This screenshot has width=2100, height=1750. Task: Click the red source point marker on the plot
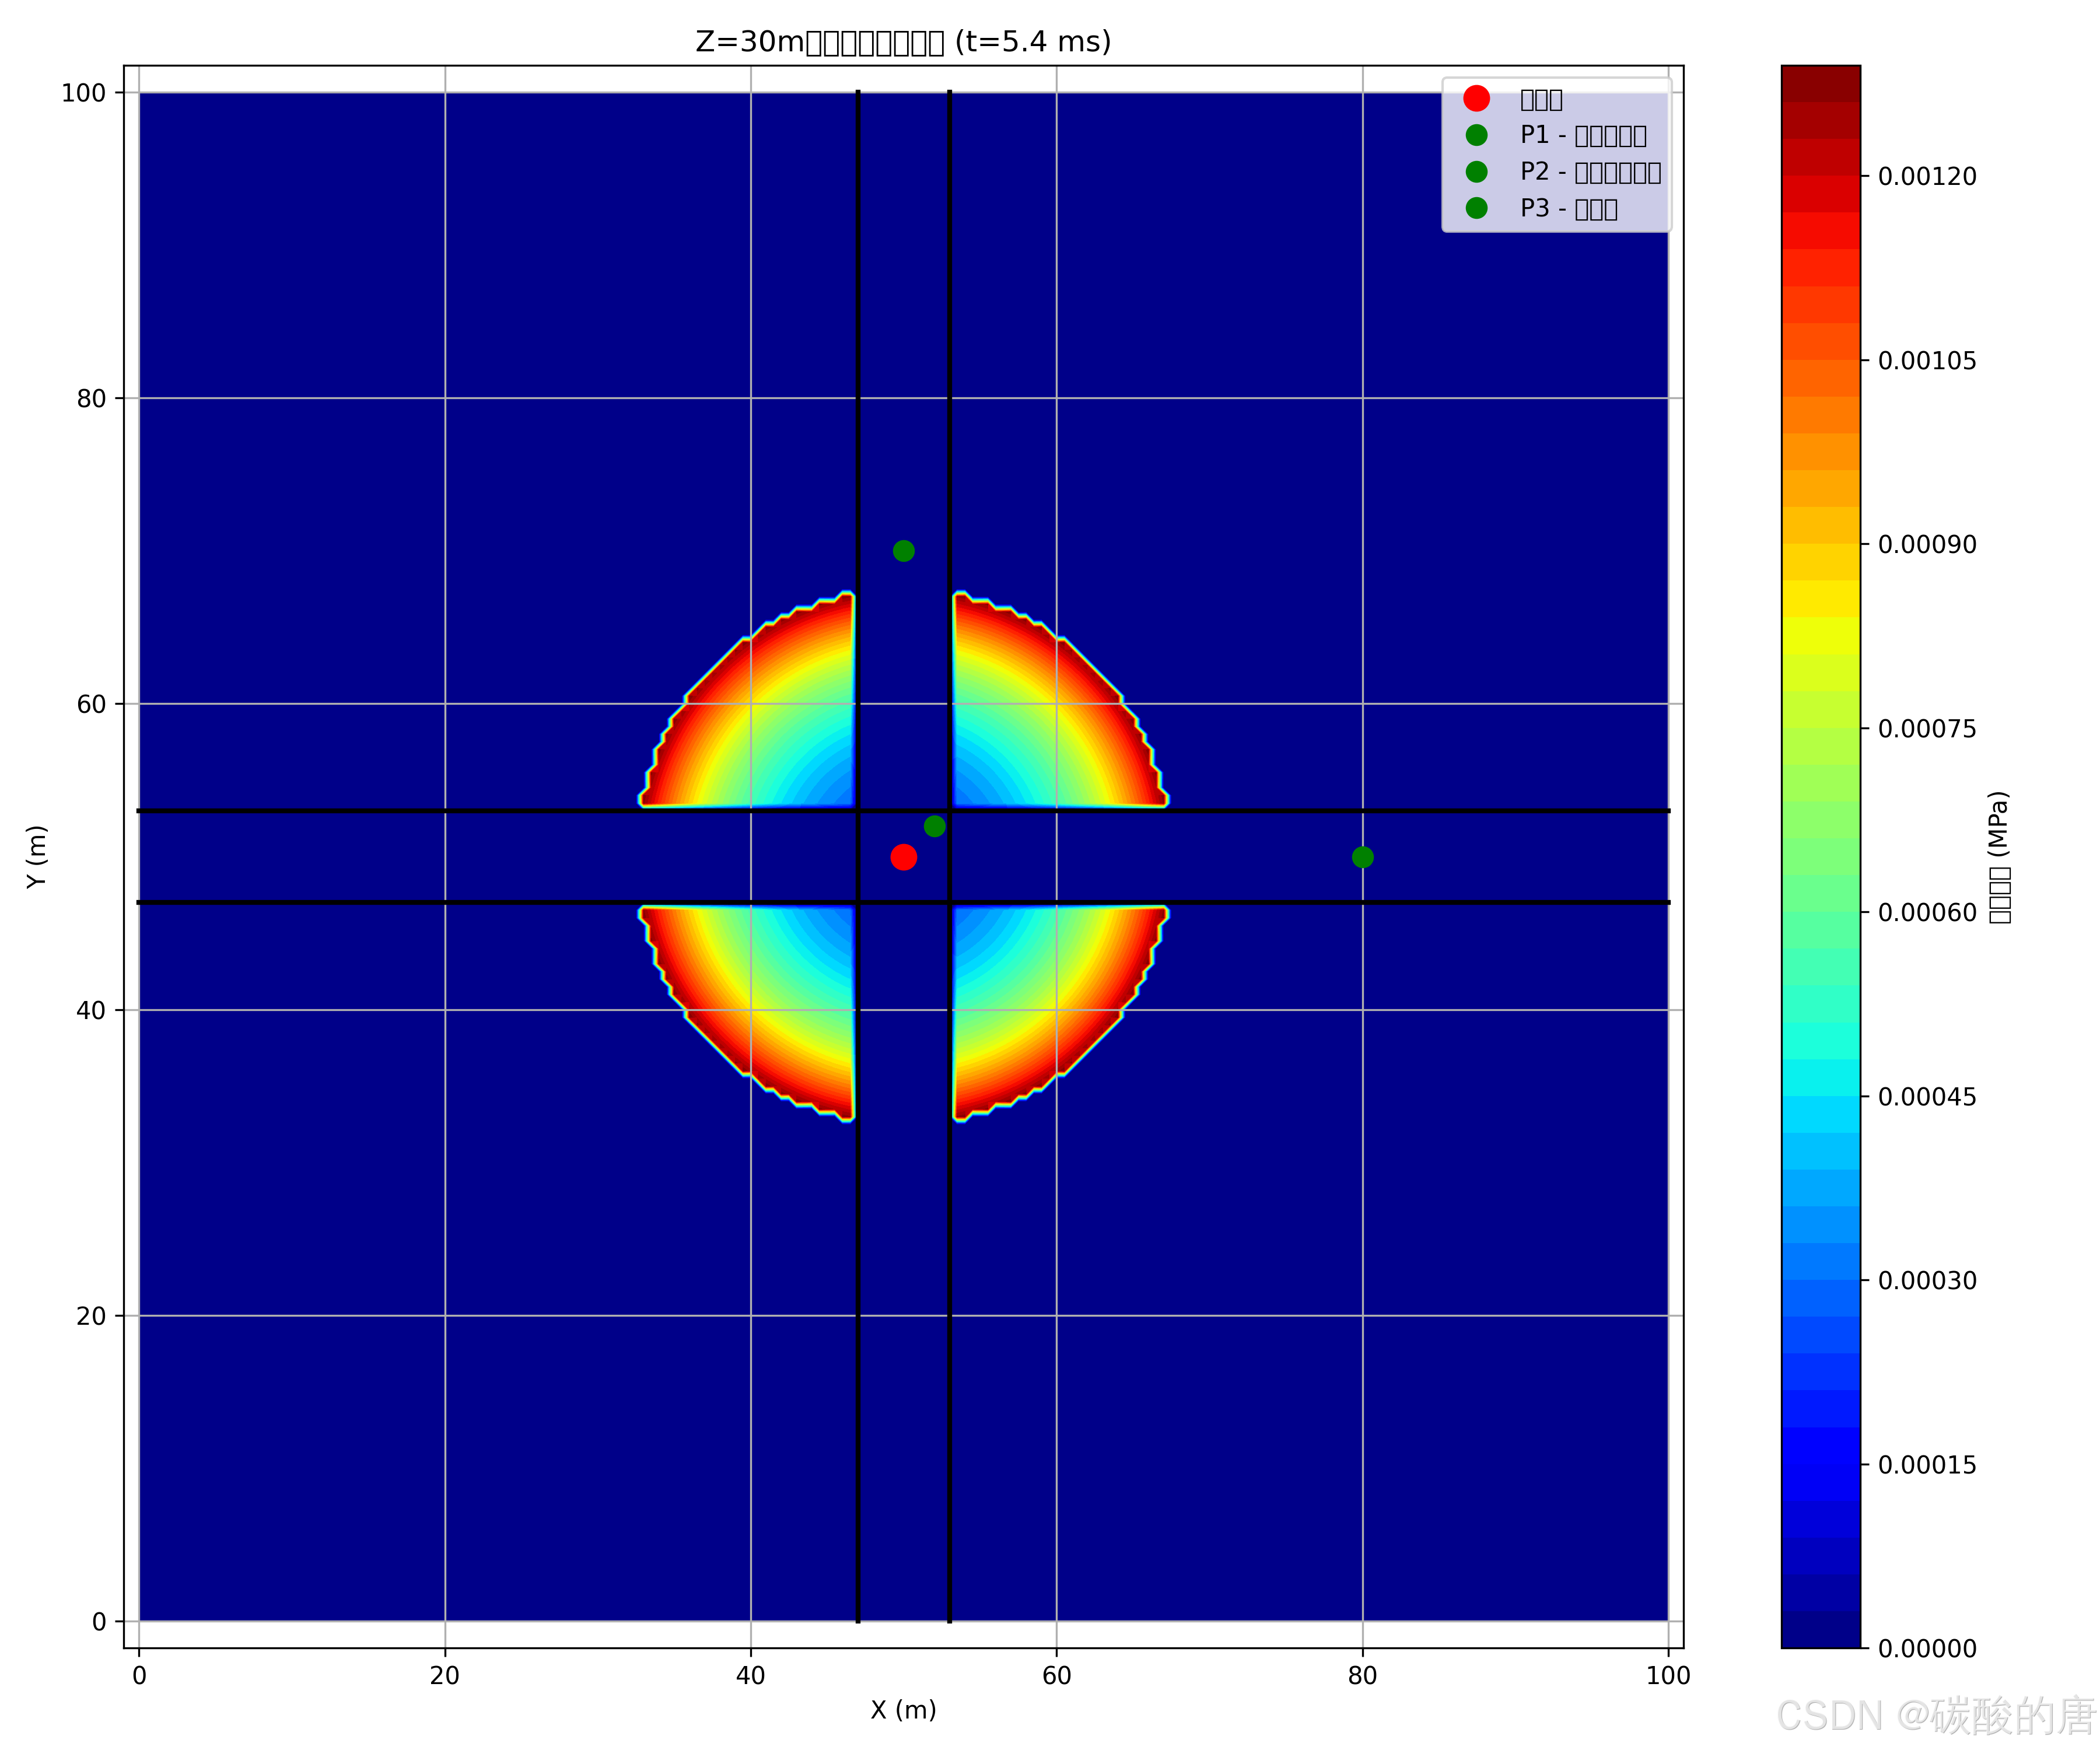coord(903,857)
